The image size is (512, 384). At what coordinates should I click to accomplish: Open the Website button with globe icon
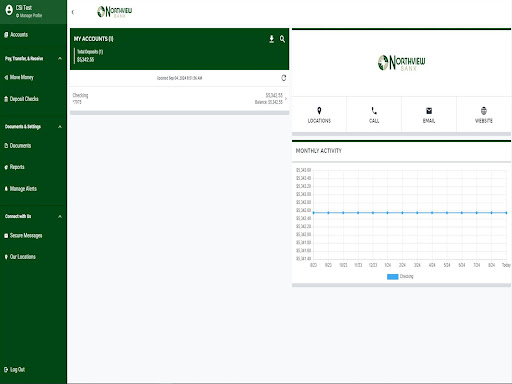(484, 115)
